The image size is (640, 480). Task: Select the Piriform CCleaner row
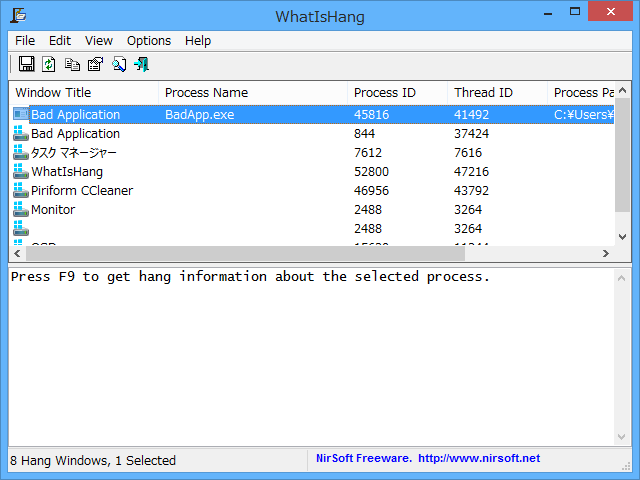tap(312, 191)
